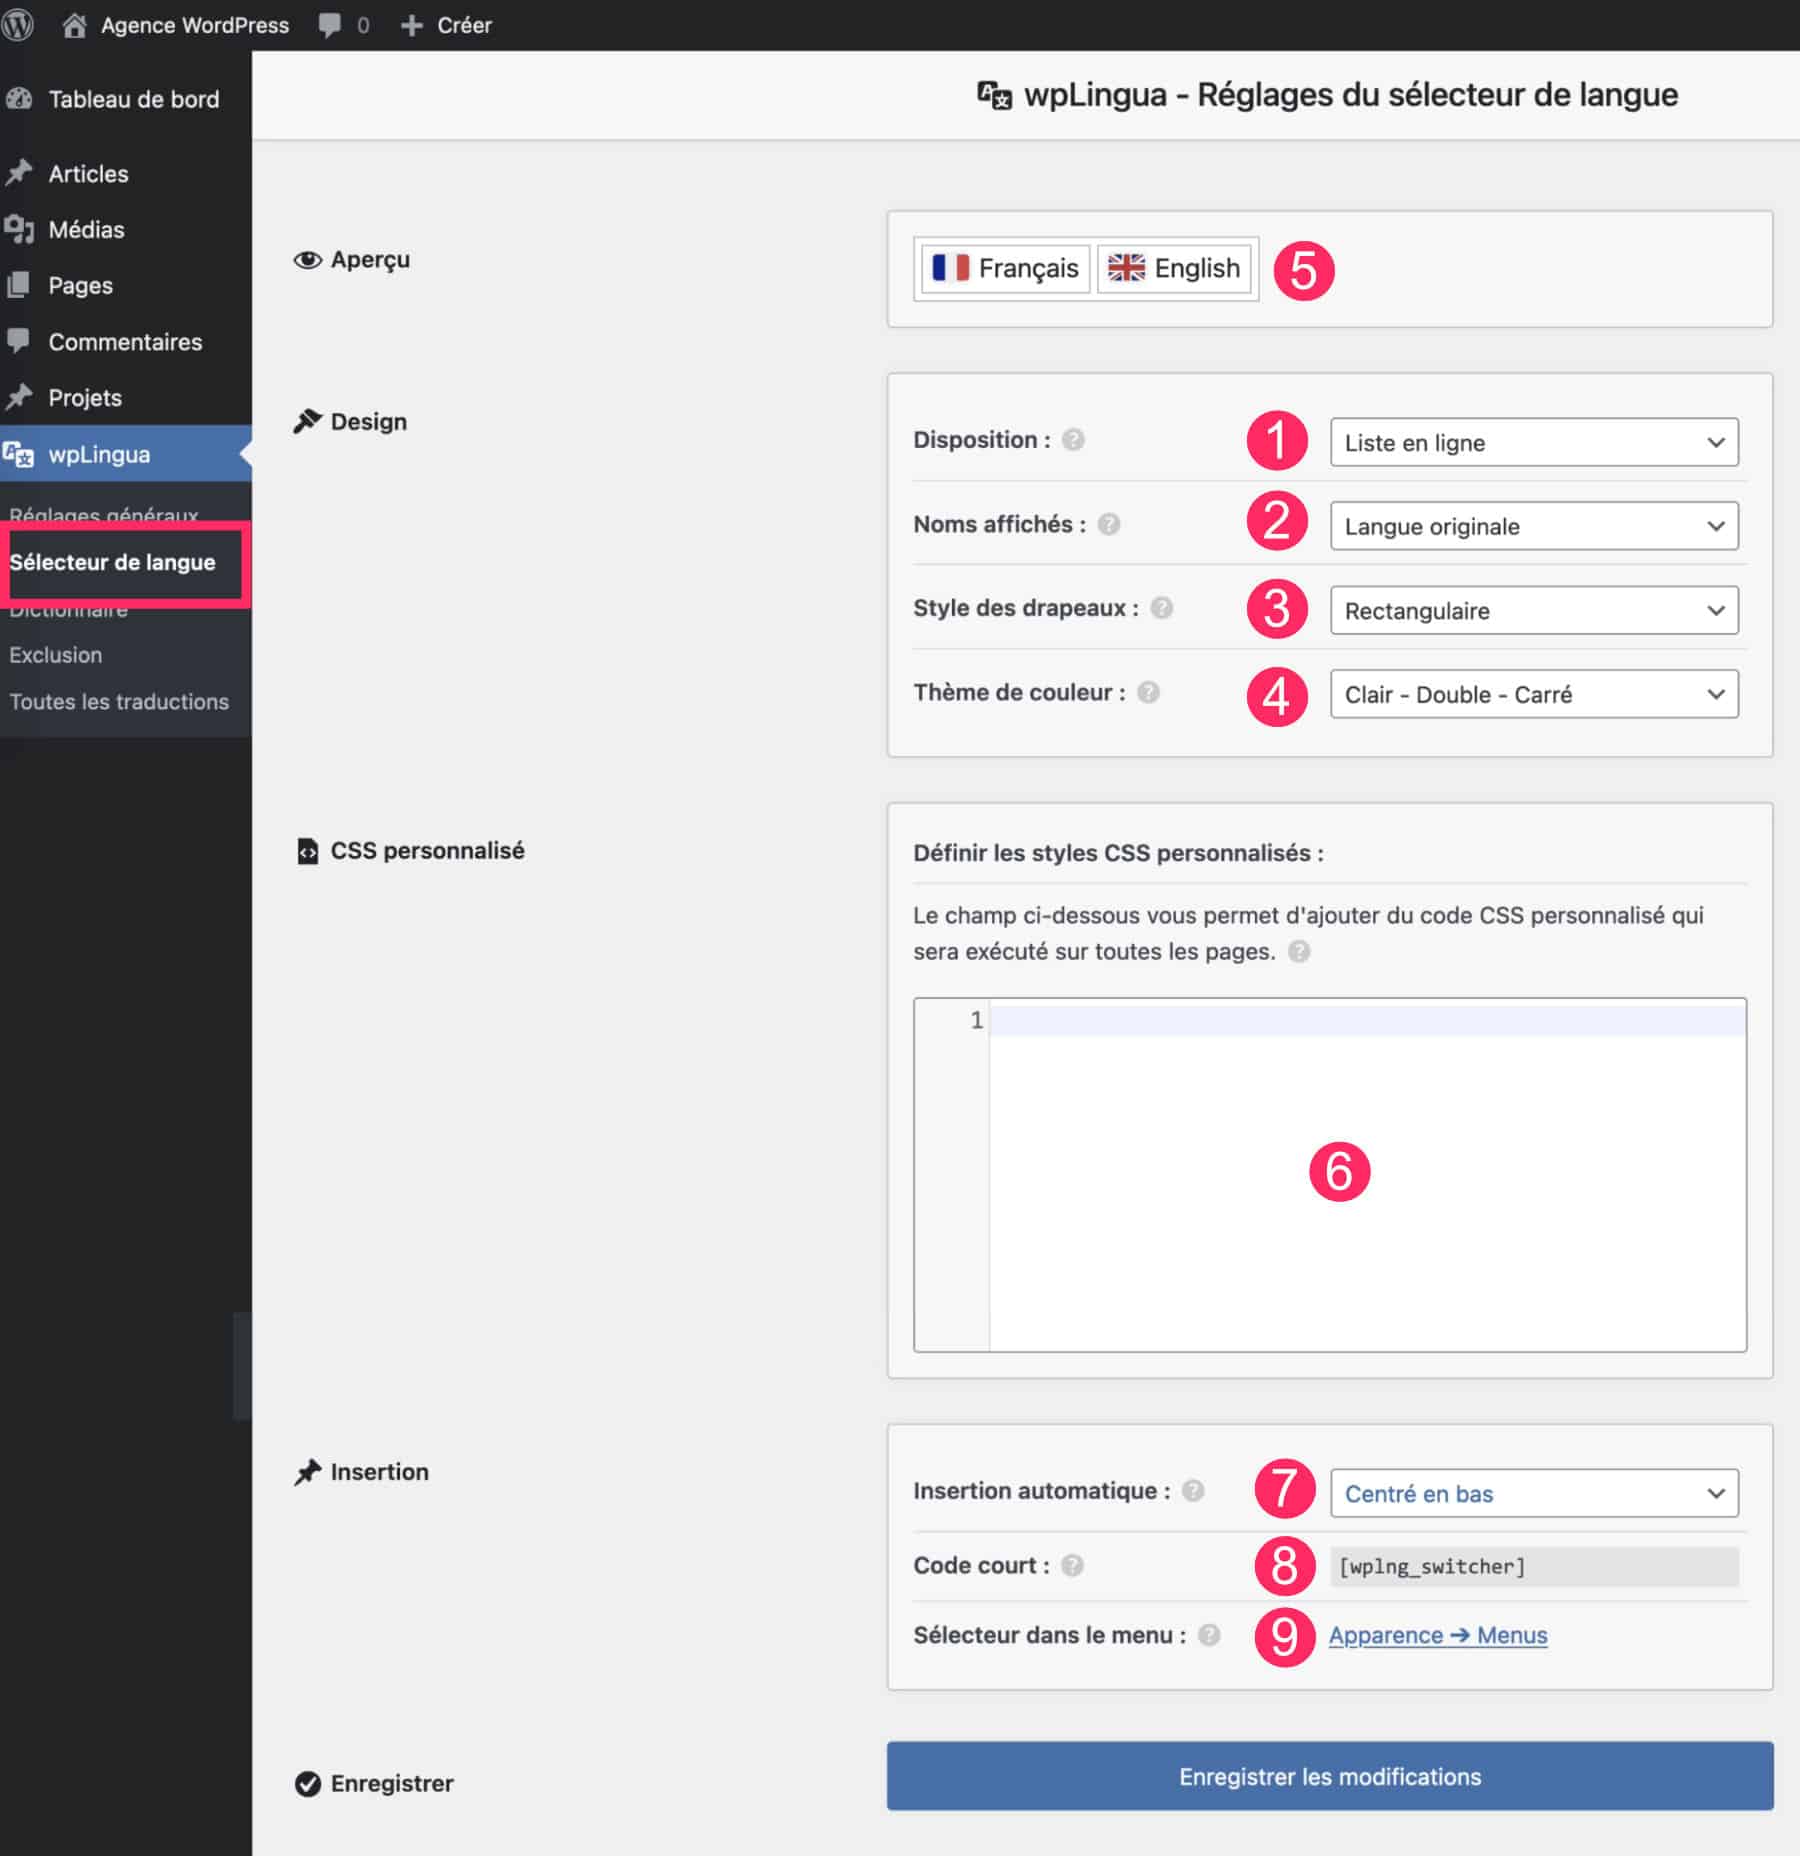The width and height of the screenshot is (1800, 1856).
Task: Click the Agence WordPress site name
Action: pos(195,25)
